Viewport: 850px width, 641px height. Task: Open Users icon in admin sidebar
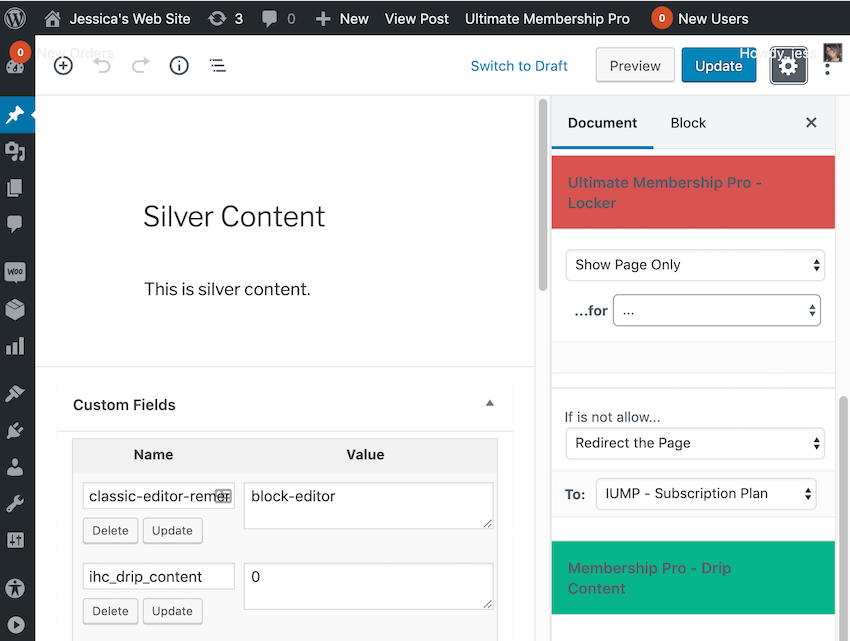(x=15, y=467)
